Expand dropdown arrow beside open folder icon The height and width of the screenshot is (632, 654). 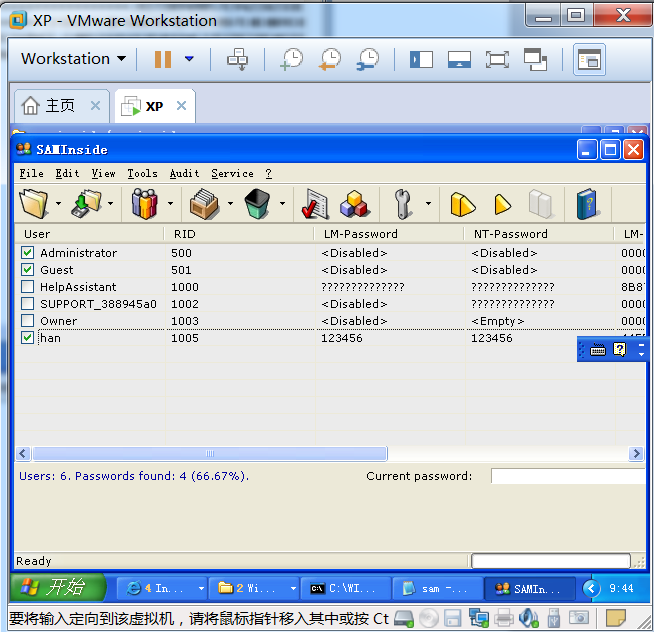[58, 204]
